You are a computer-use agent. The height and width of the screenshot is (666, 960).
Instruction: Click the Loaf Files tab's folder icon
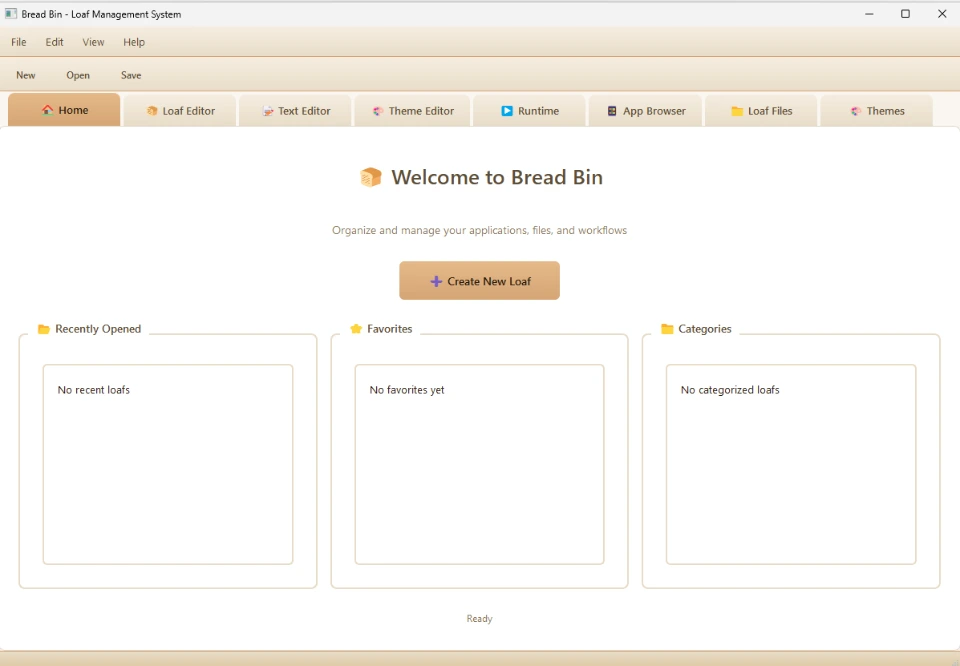click(737, 111)
